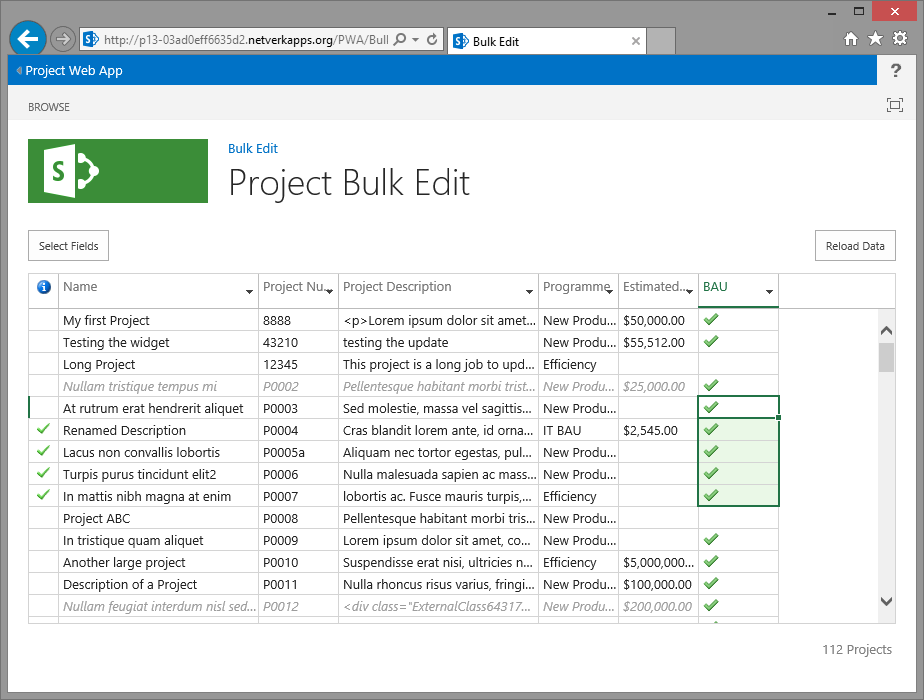The width and height of the screenshot is (924, 700).
Task: Click the browser back arrow button
Action: coord(28,39)
